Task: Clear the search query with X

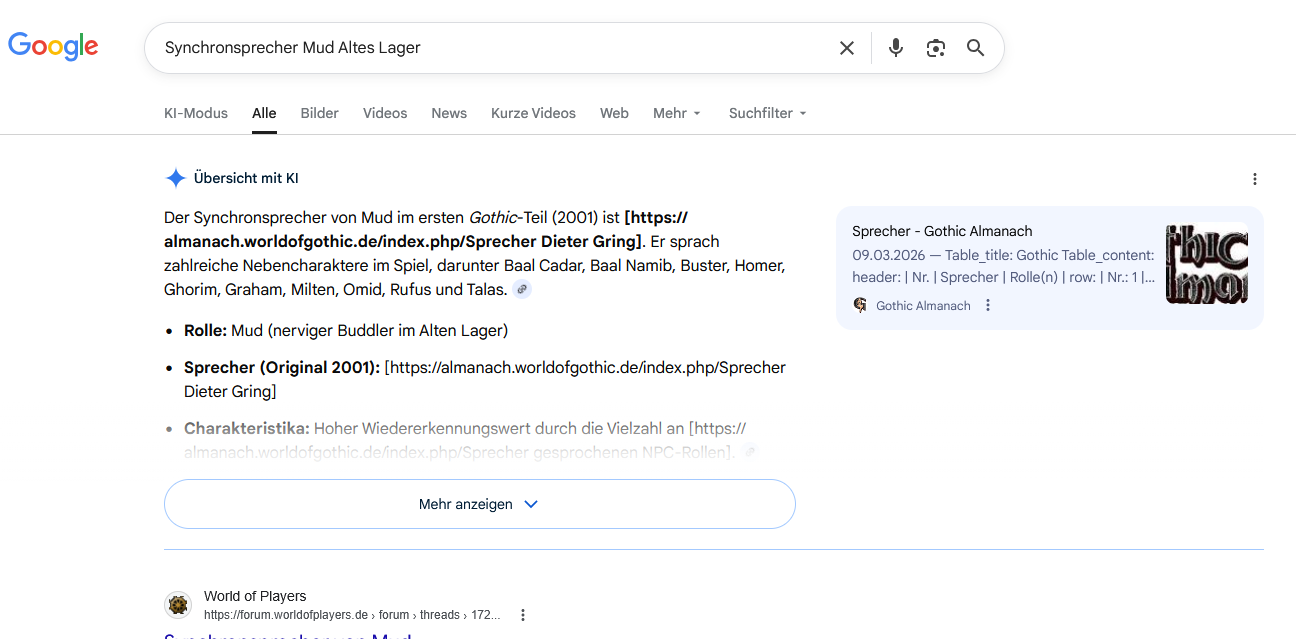Action: 847,48
